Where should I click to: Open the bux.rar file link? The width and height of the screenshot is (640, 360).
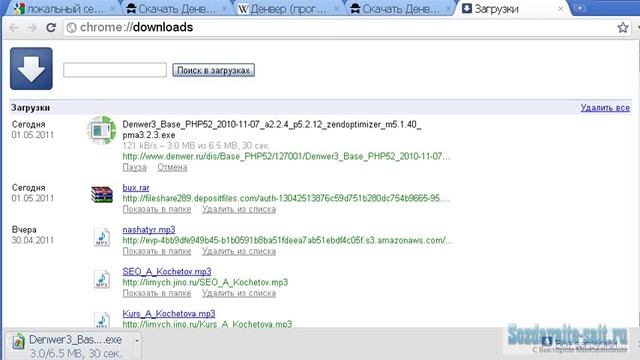point(136,188)
